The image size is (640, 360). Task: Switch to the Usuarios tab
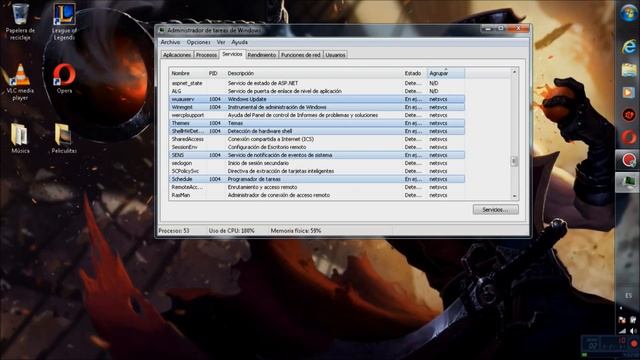point(336,55)
